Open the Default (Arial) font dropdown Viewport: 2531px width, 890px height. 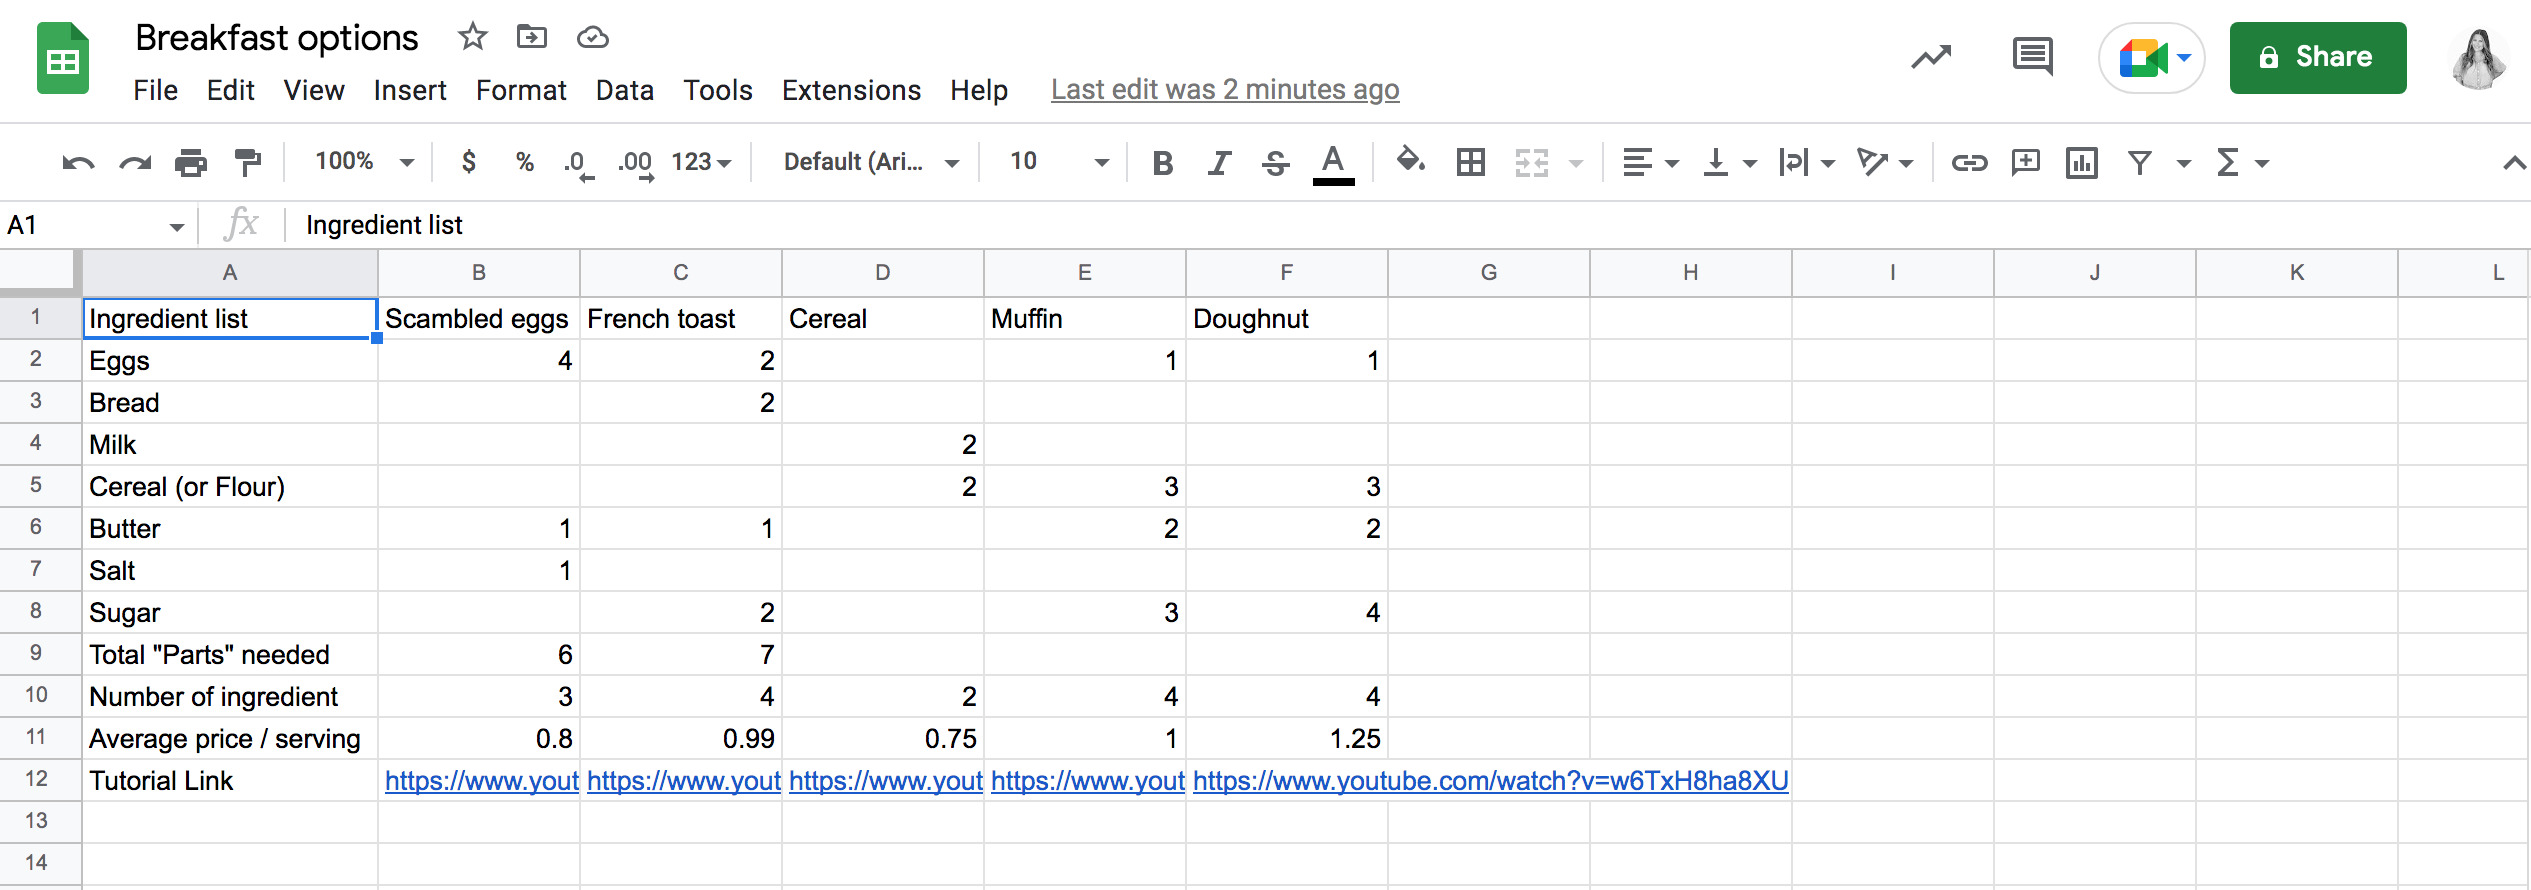point(870,162)
